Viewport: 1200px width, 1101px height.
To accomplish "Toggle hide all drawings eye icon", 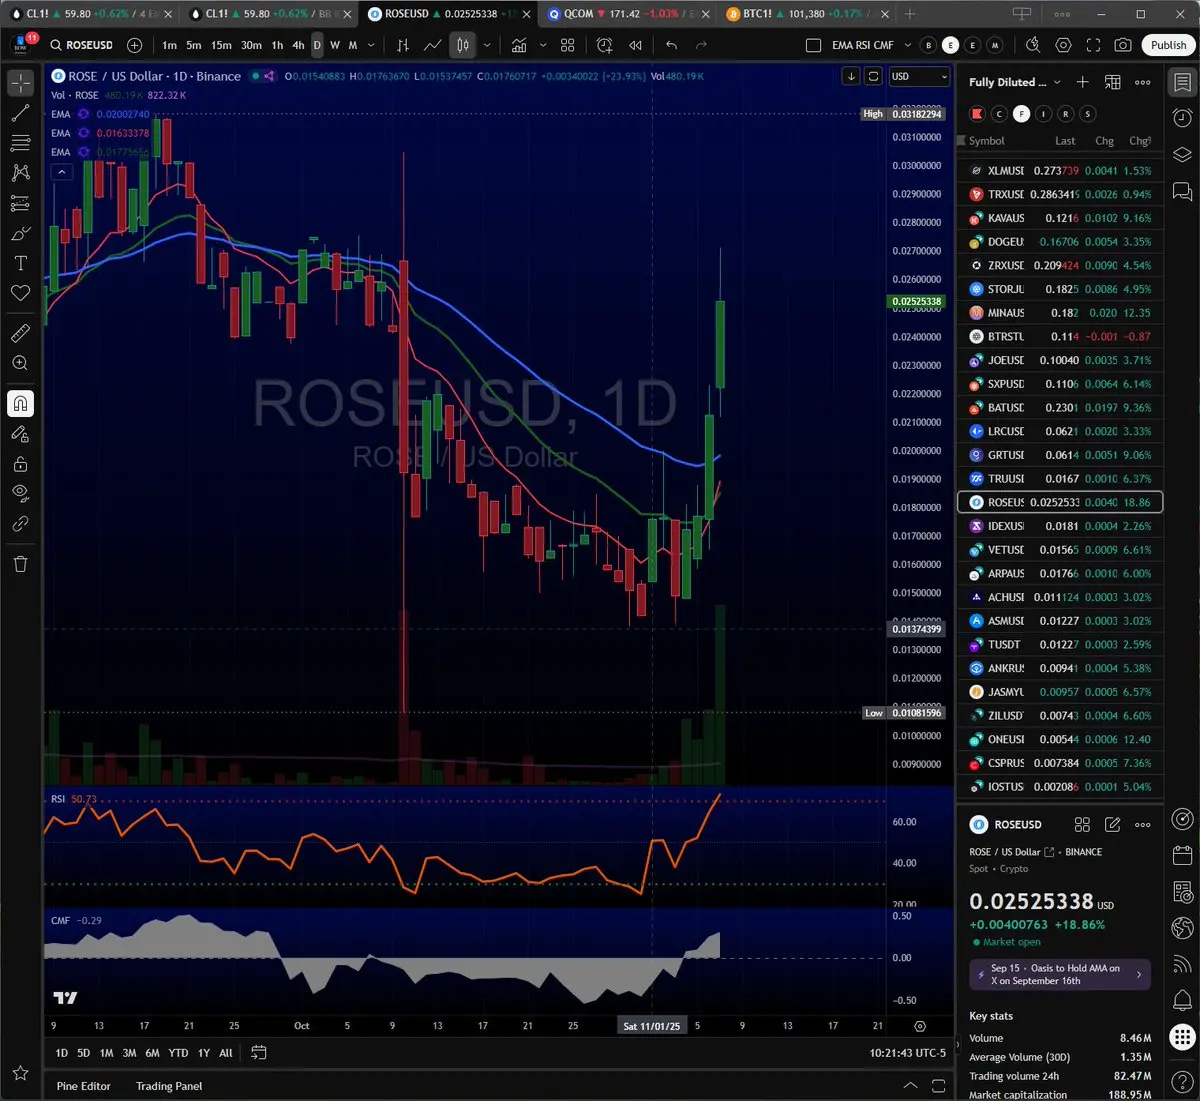I will 20,492.
